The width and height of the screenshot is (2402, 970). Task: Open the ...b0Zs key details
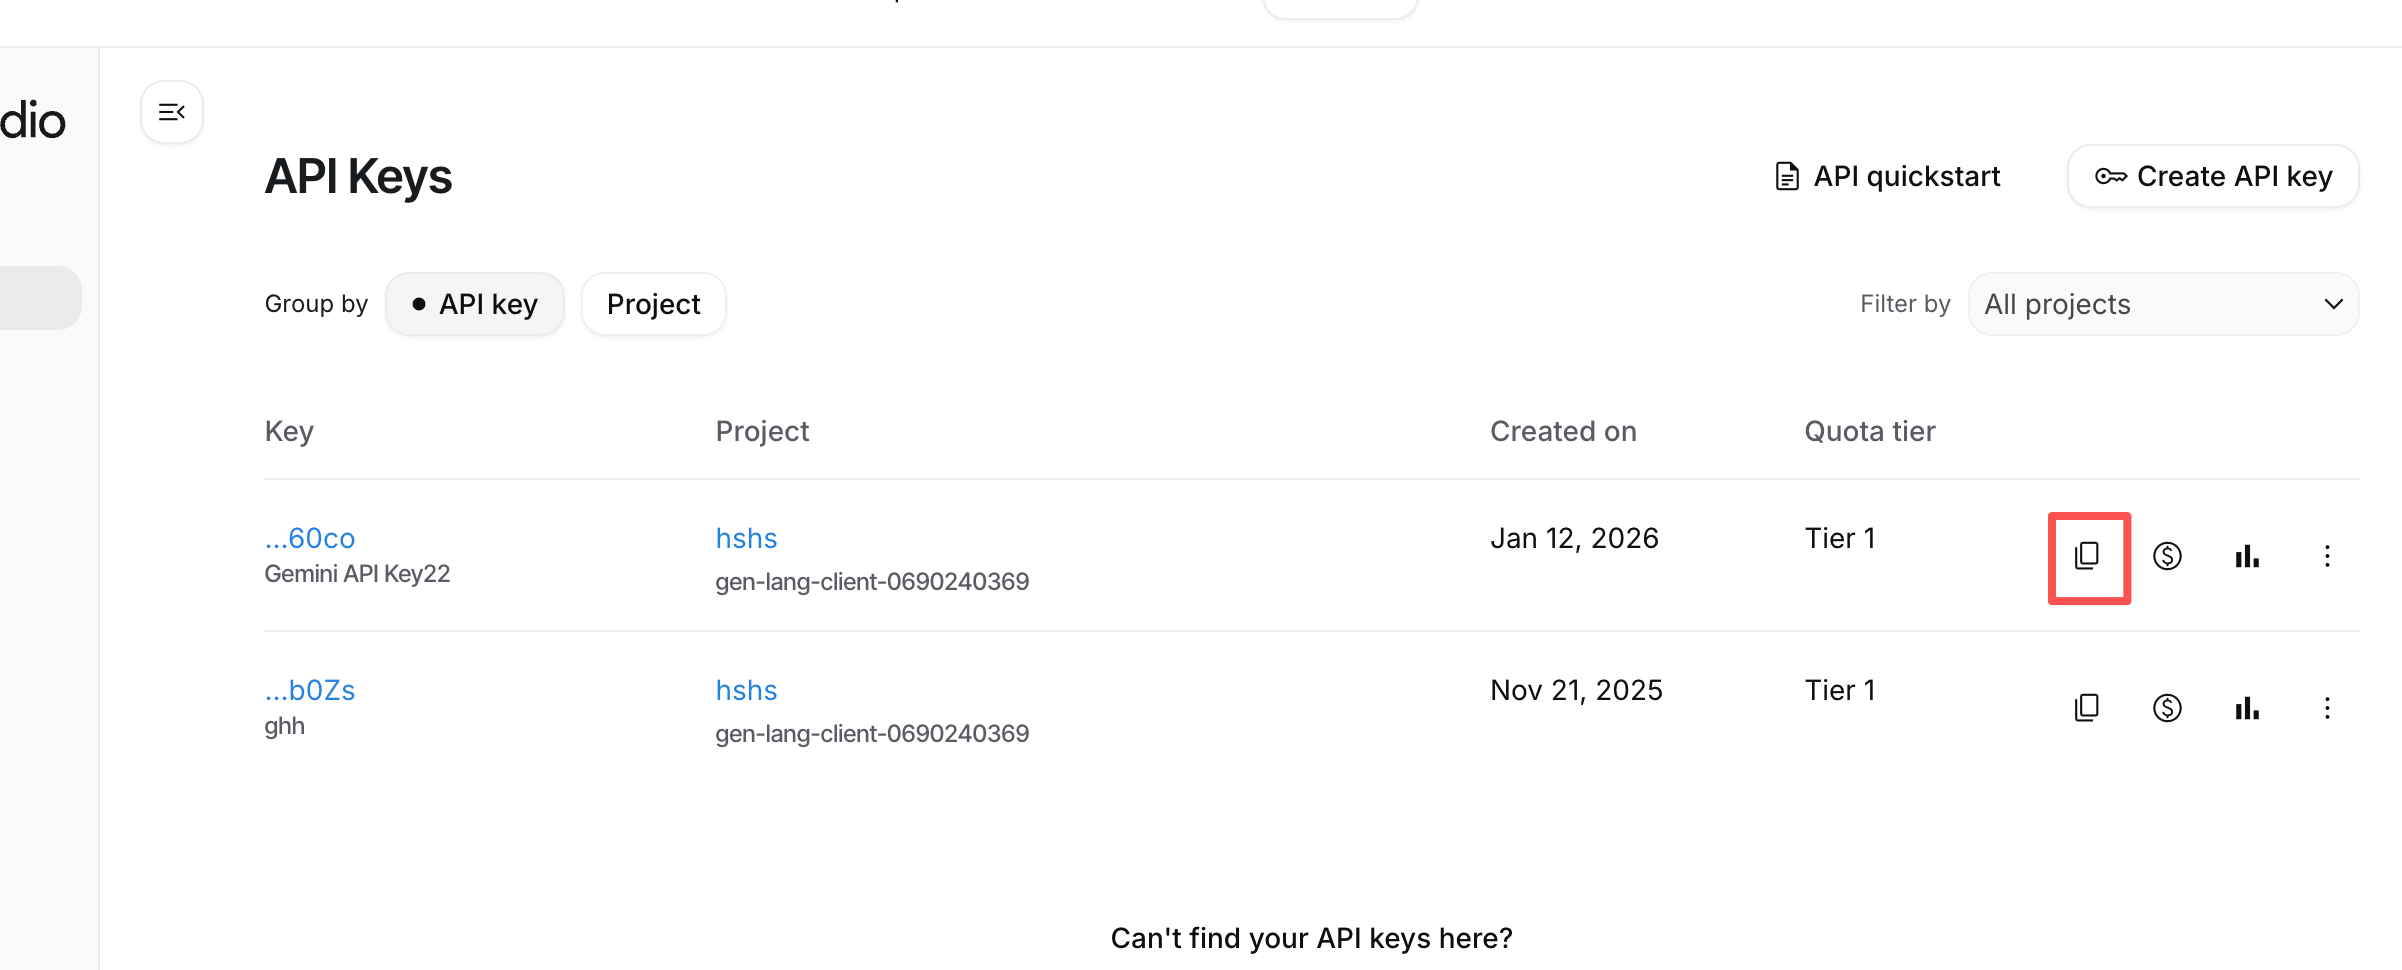click(310, 690)
